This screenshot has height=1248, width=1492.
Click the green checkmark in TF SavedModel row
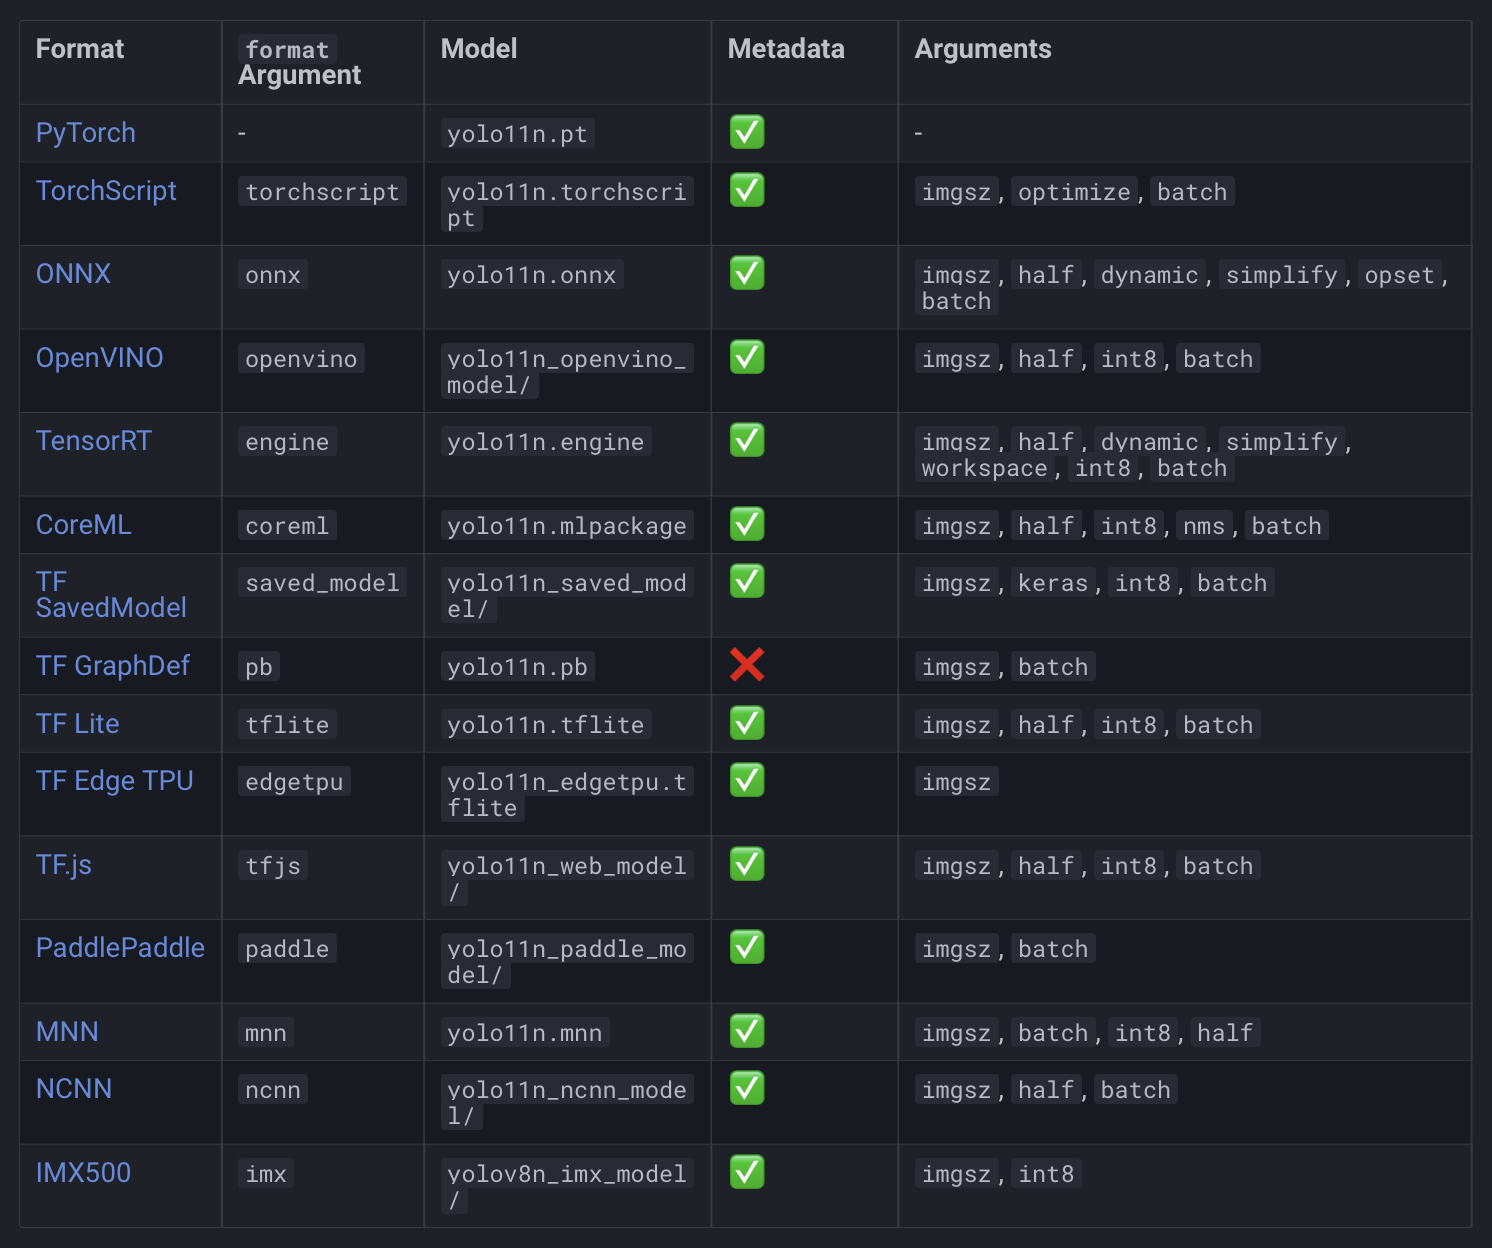click(x=747, y=581)
